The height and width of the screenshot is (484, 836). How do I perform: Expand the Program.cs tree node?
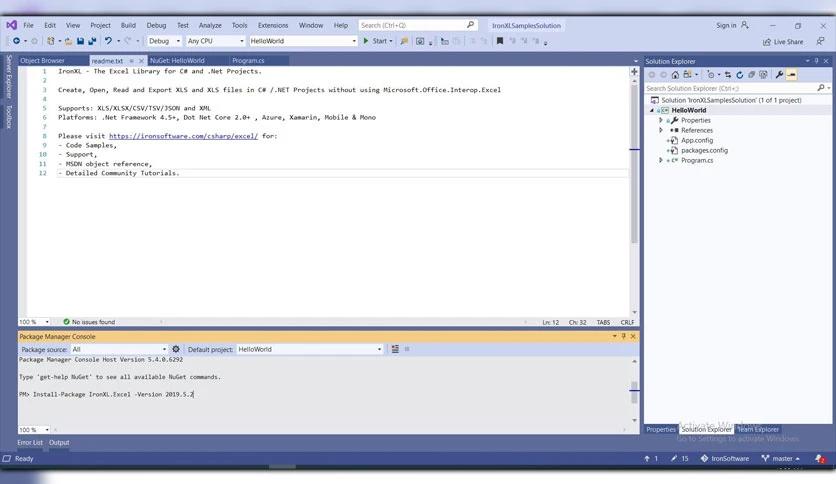[661, 160]
